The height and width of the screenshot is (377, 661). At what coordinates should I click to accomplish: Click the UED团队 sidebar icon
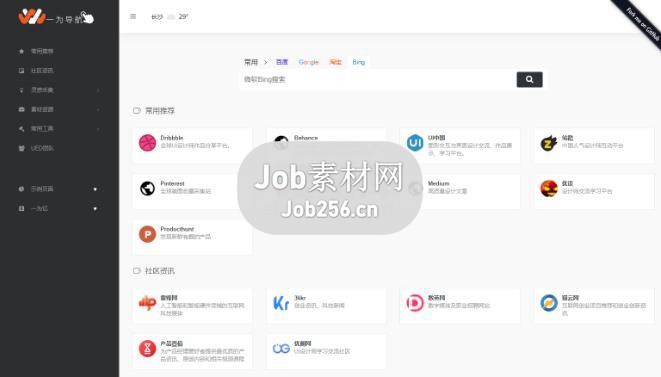[x=21, y=148]
